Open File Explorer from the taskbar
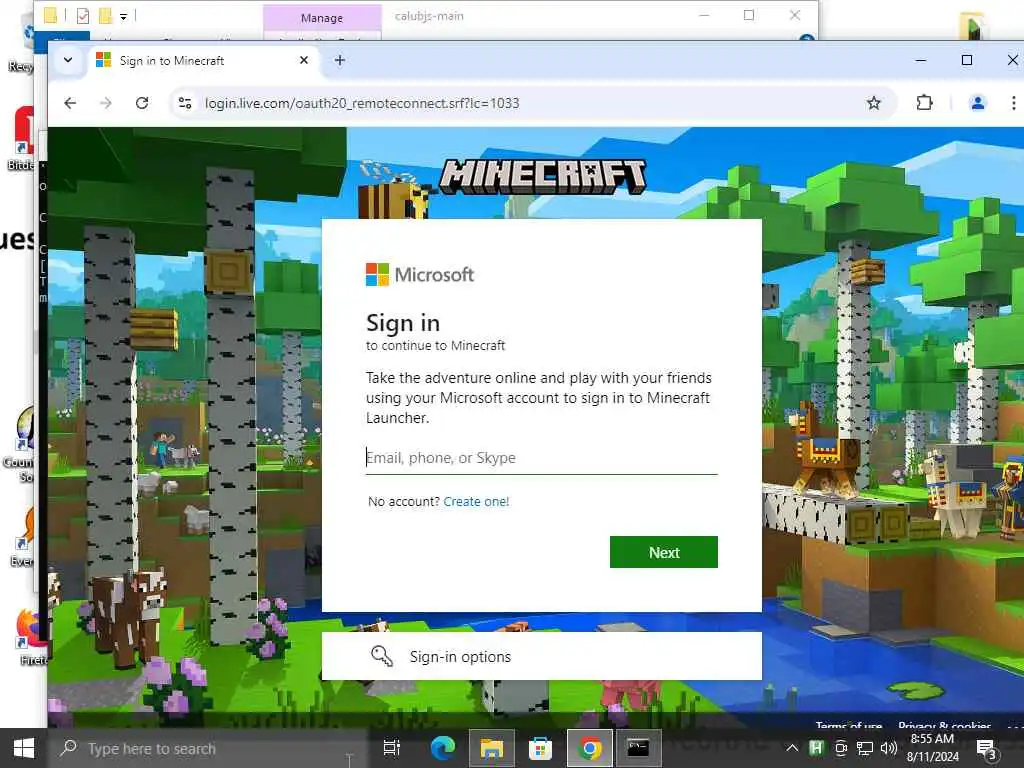The image size is (1024, 768). pos(491,748)
